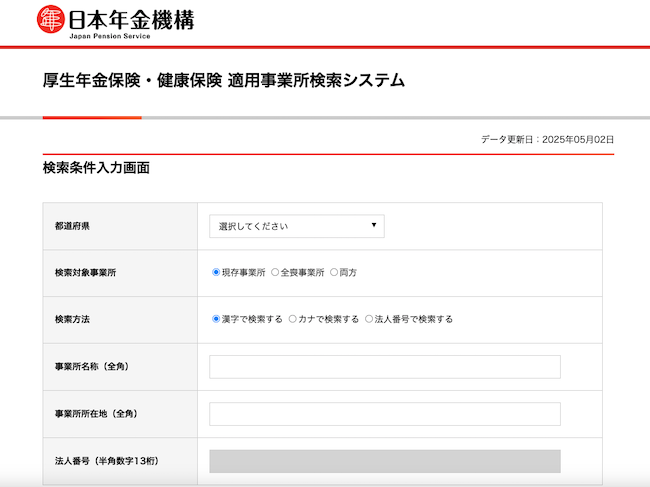650x487 pixels.
Task: Click the 都道府県 row label
Action: pos(72,226)
